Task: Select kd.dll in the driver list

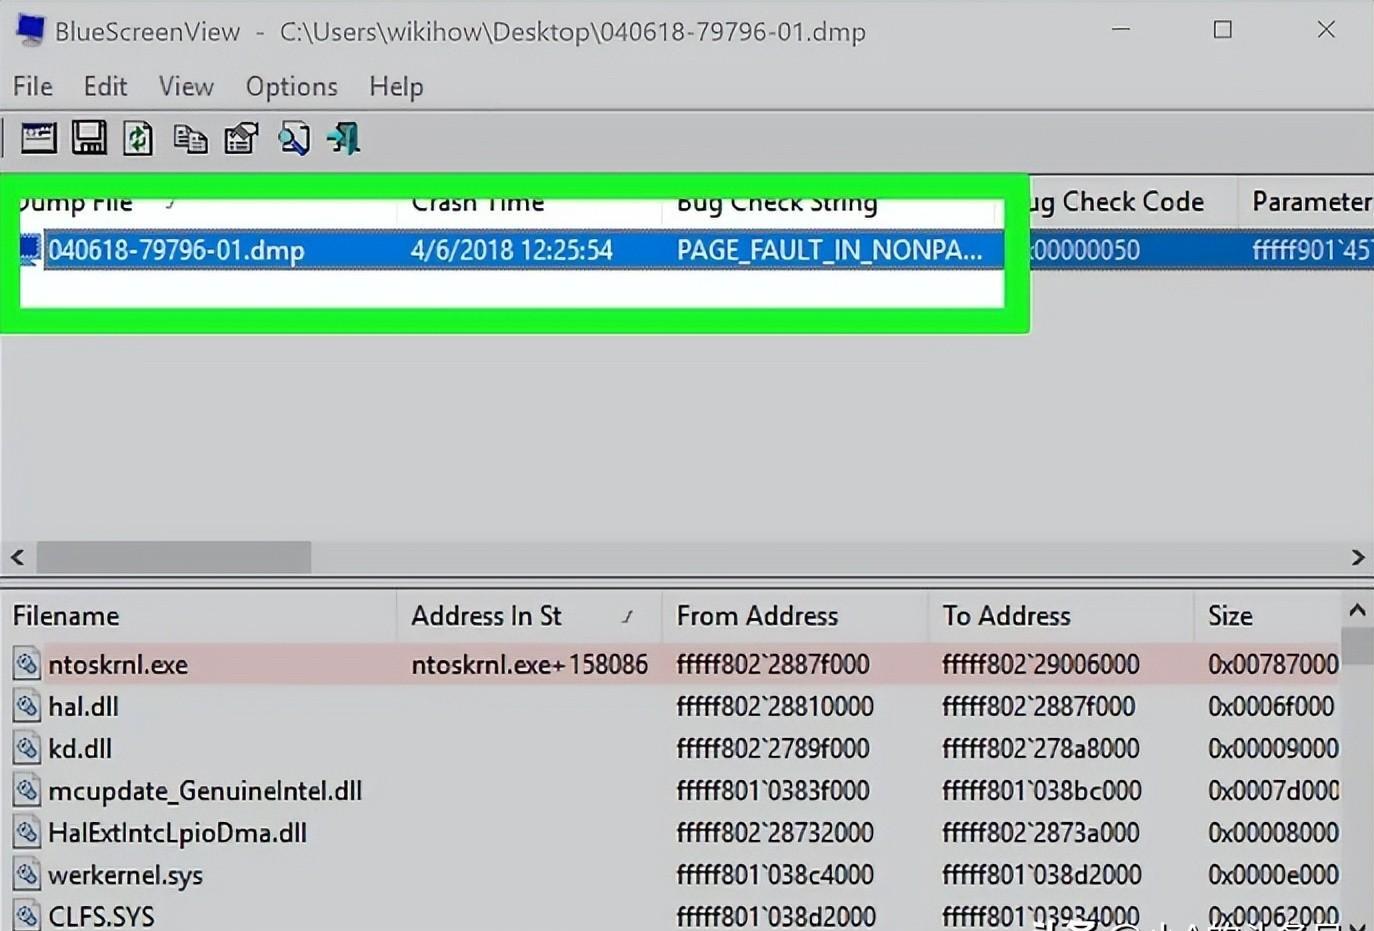Action: [x=80, y=748]
